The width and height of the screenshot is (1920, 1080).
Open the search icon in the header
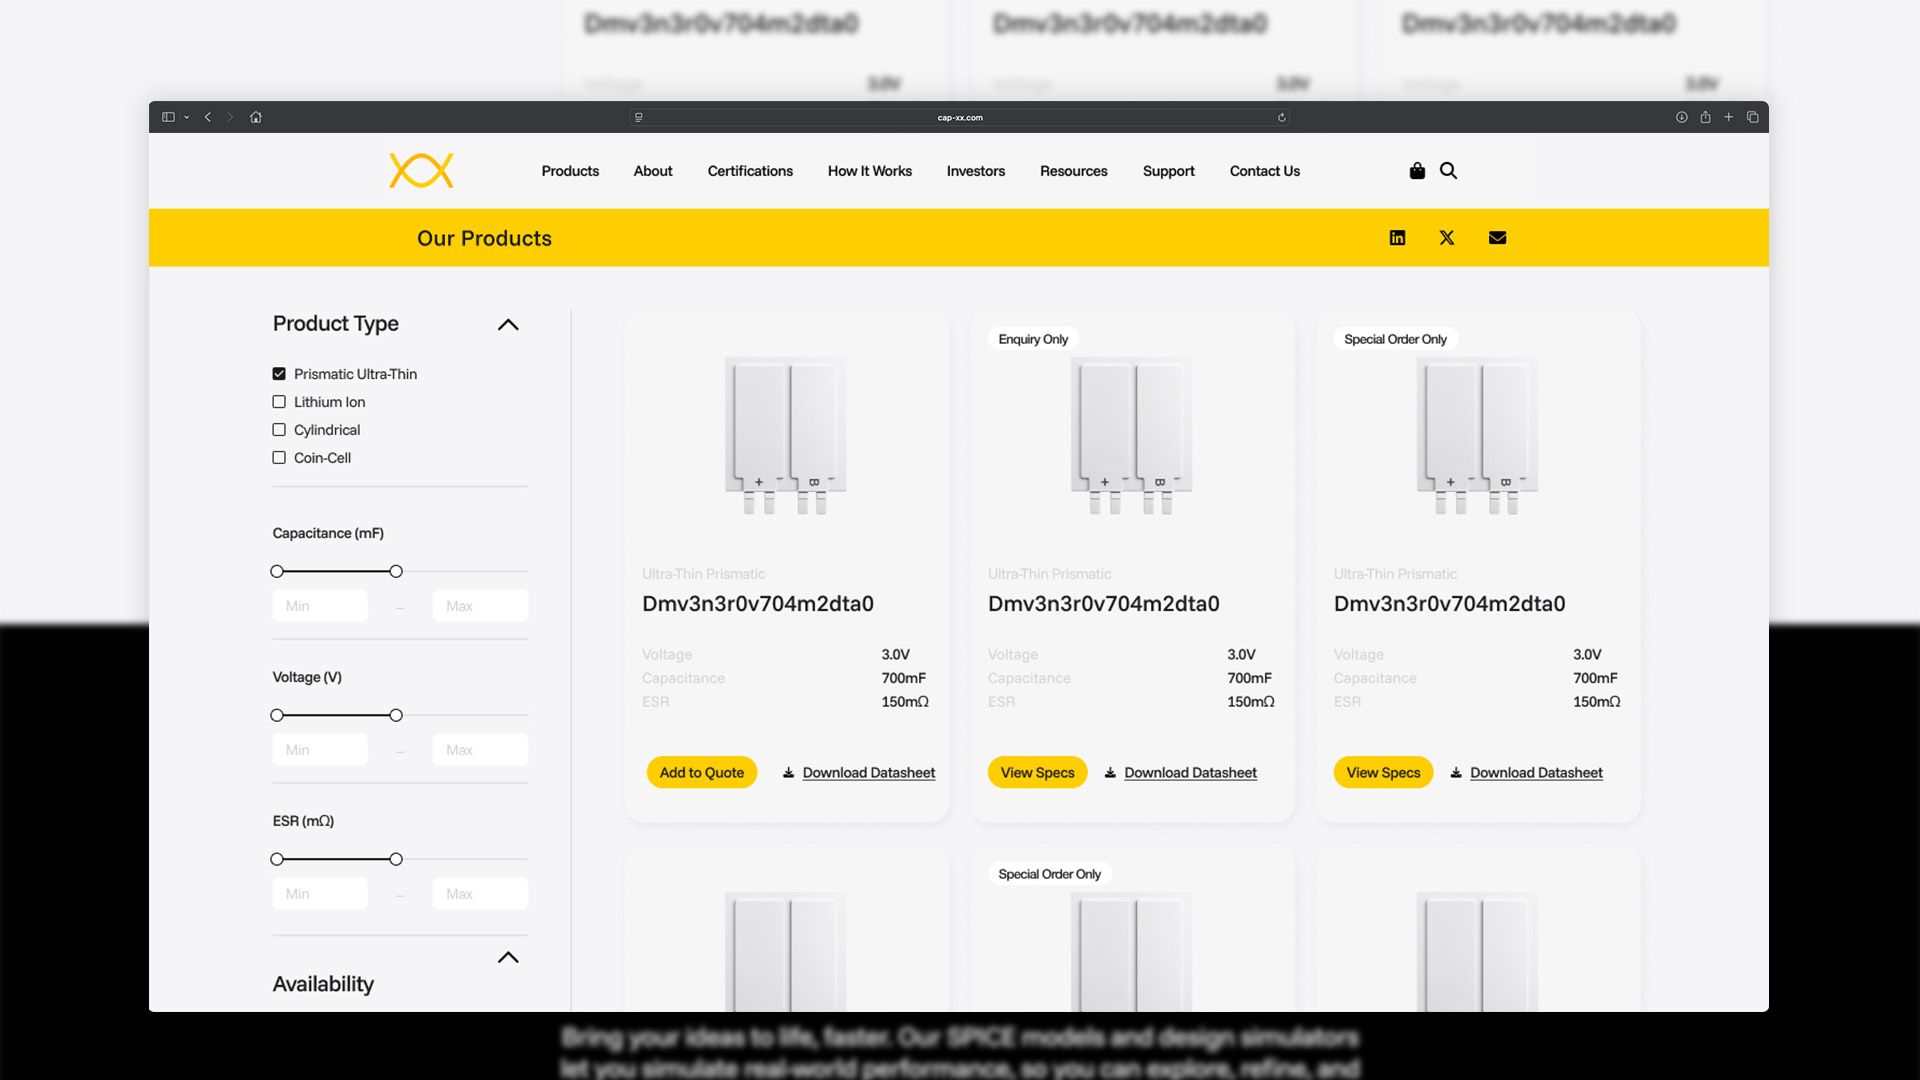[x=1448, y=171]
